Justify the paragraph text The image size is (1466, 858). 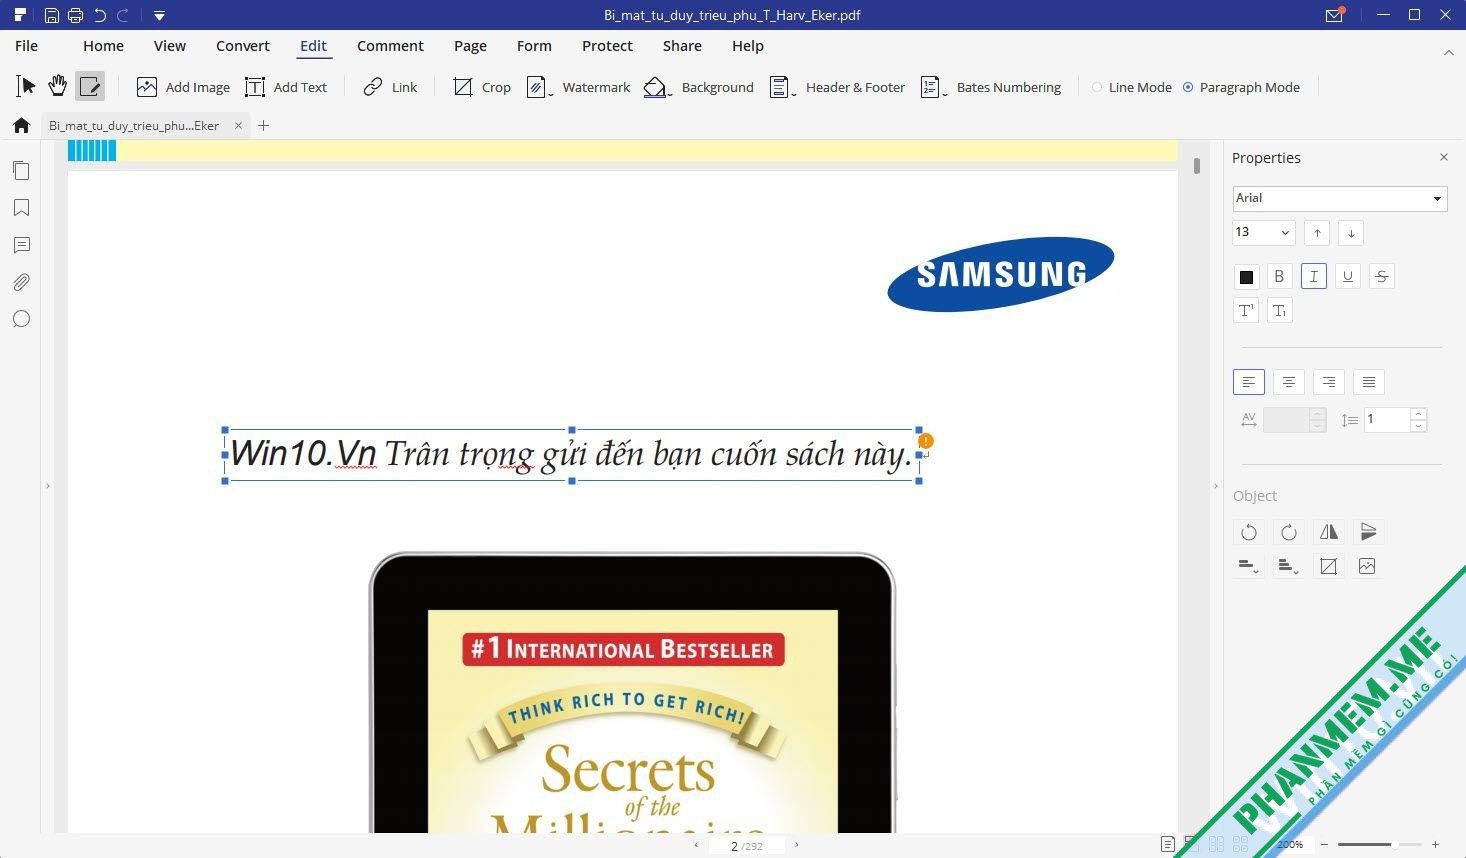tap(1368, 382)
